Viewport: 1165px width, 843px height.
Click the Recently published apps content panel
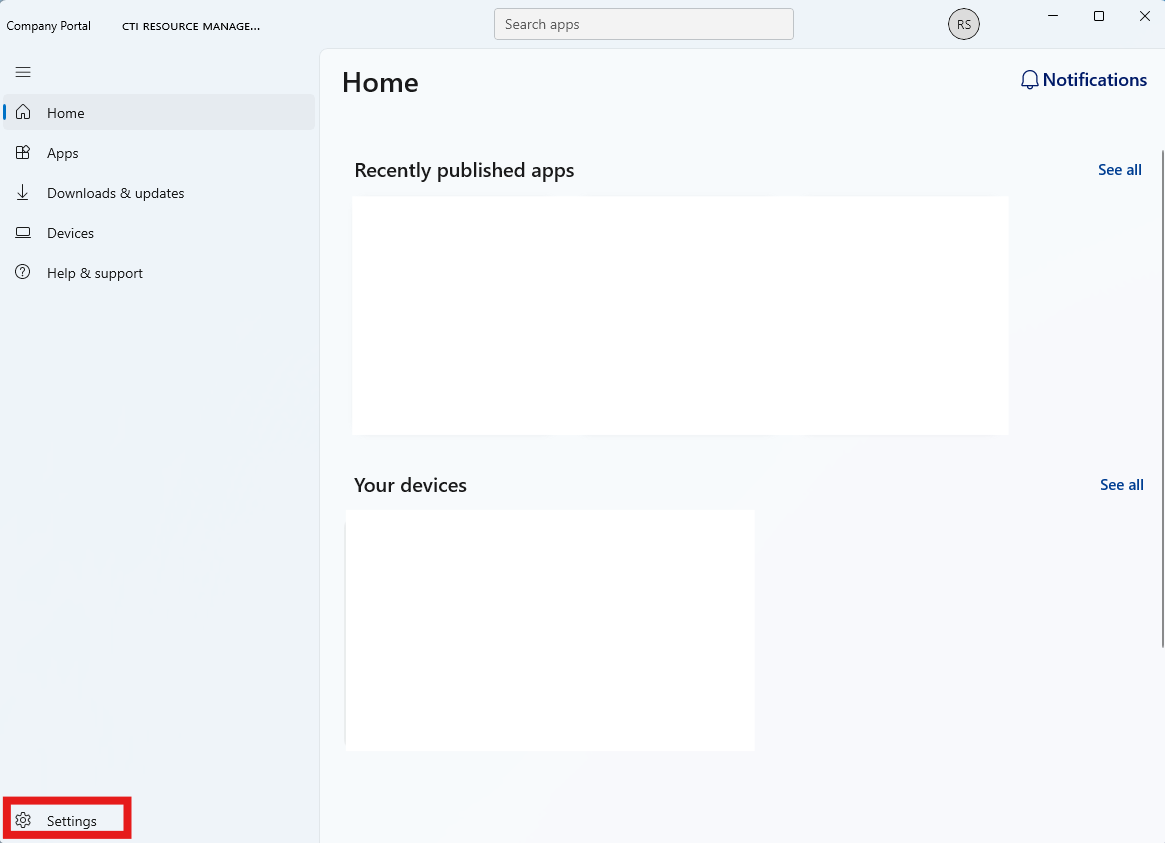click(x=680, y=315)
